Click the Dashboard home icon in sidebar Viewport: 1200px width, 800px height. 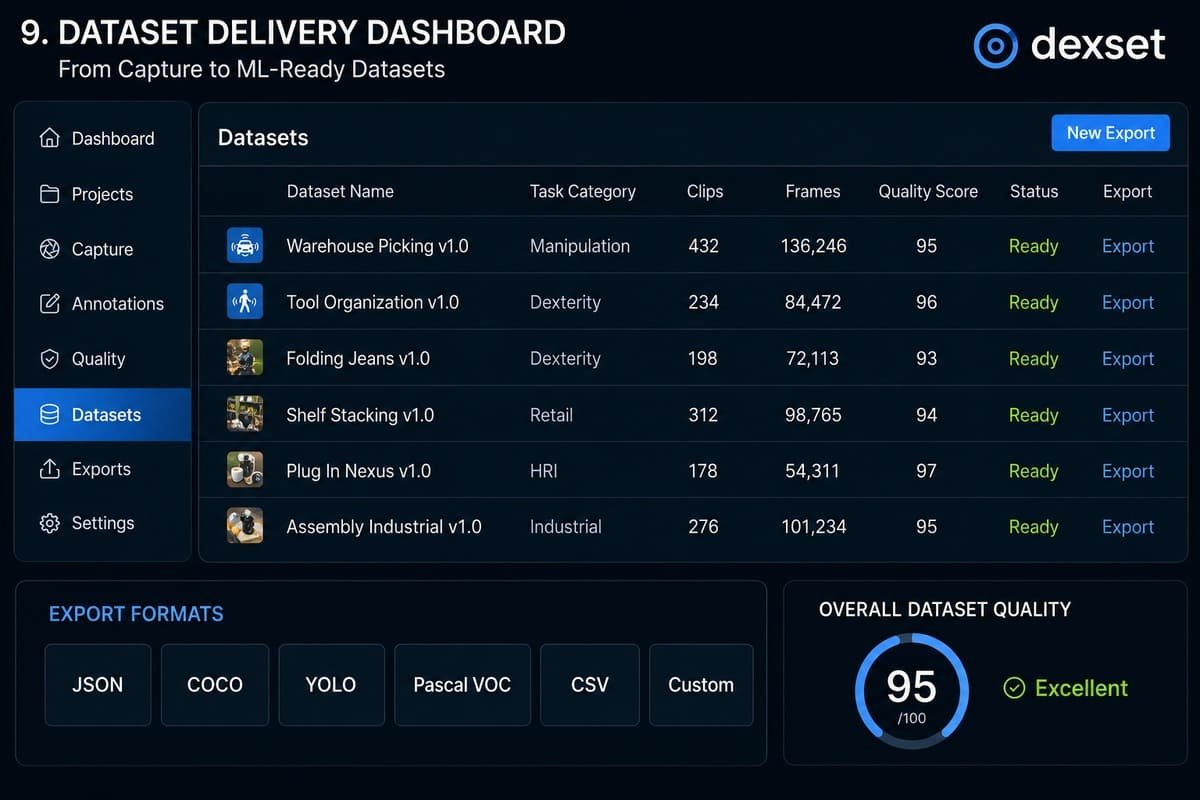(x=49, y=138)
